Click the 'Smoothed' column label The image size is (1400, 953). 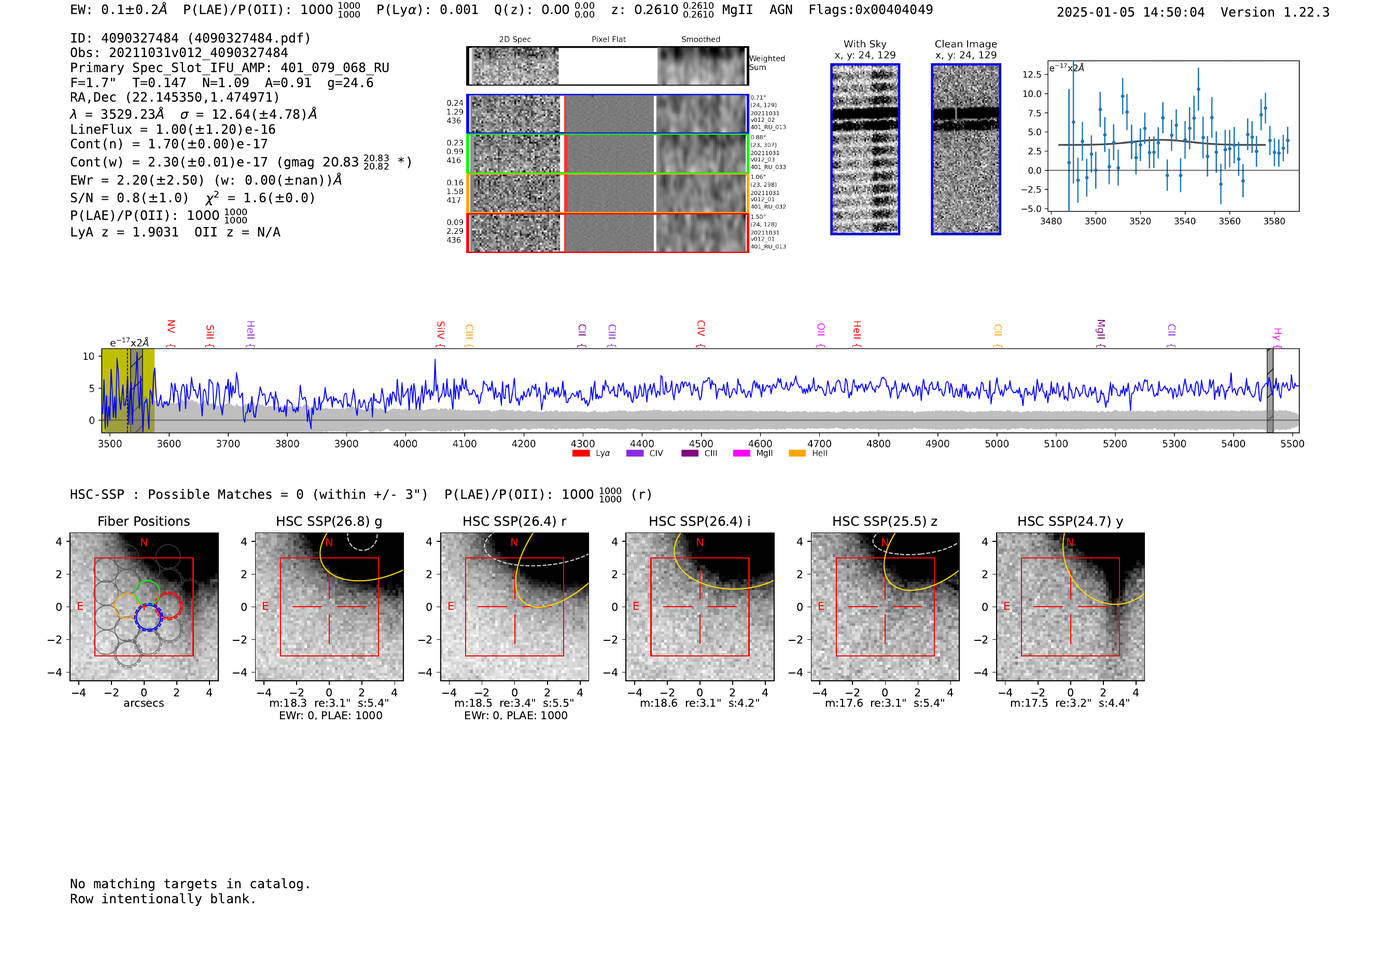point(701,40)
